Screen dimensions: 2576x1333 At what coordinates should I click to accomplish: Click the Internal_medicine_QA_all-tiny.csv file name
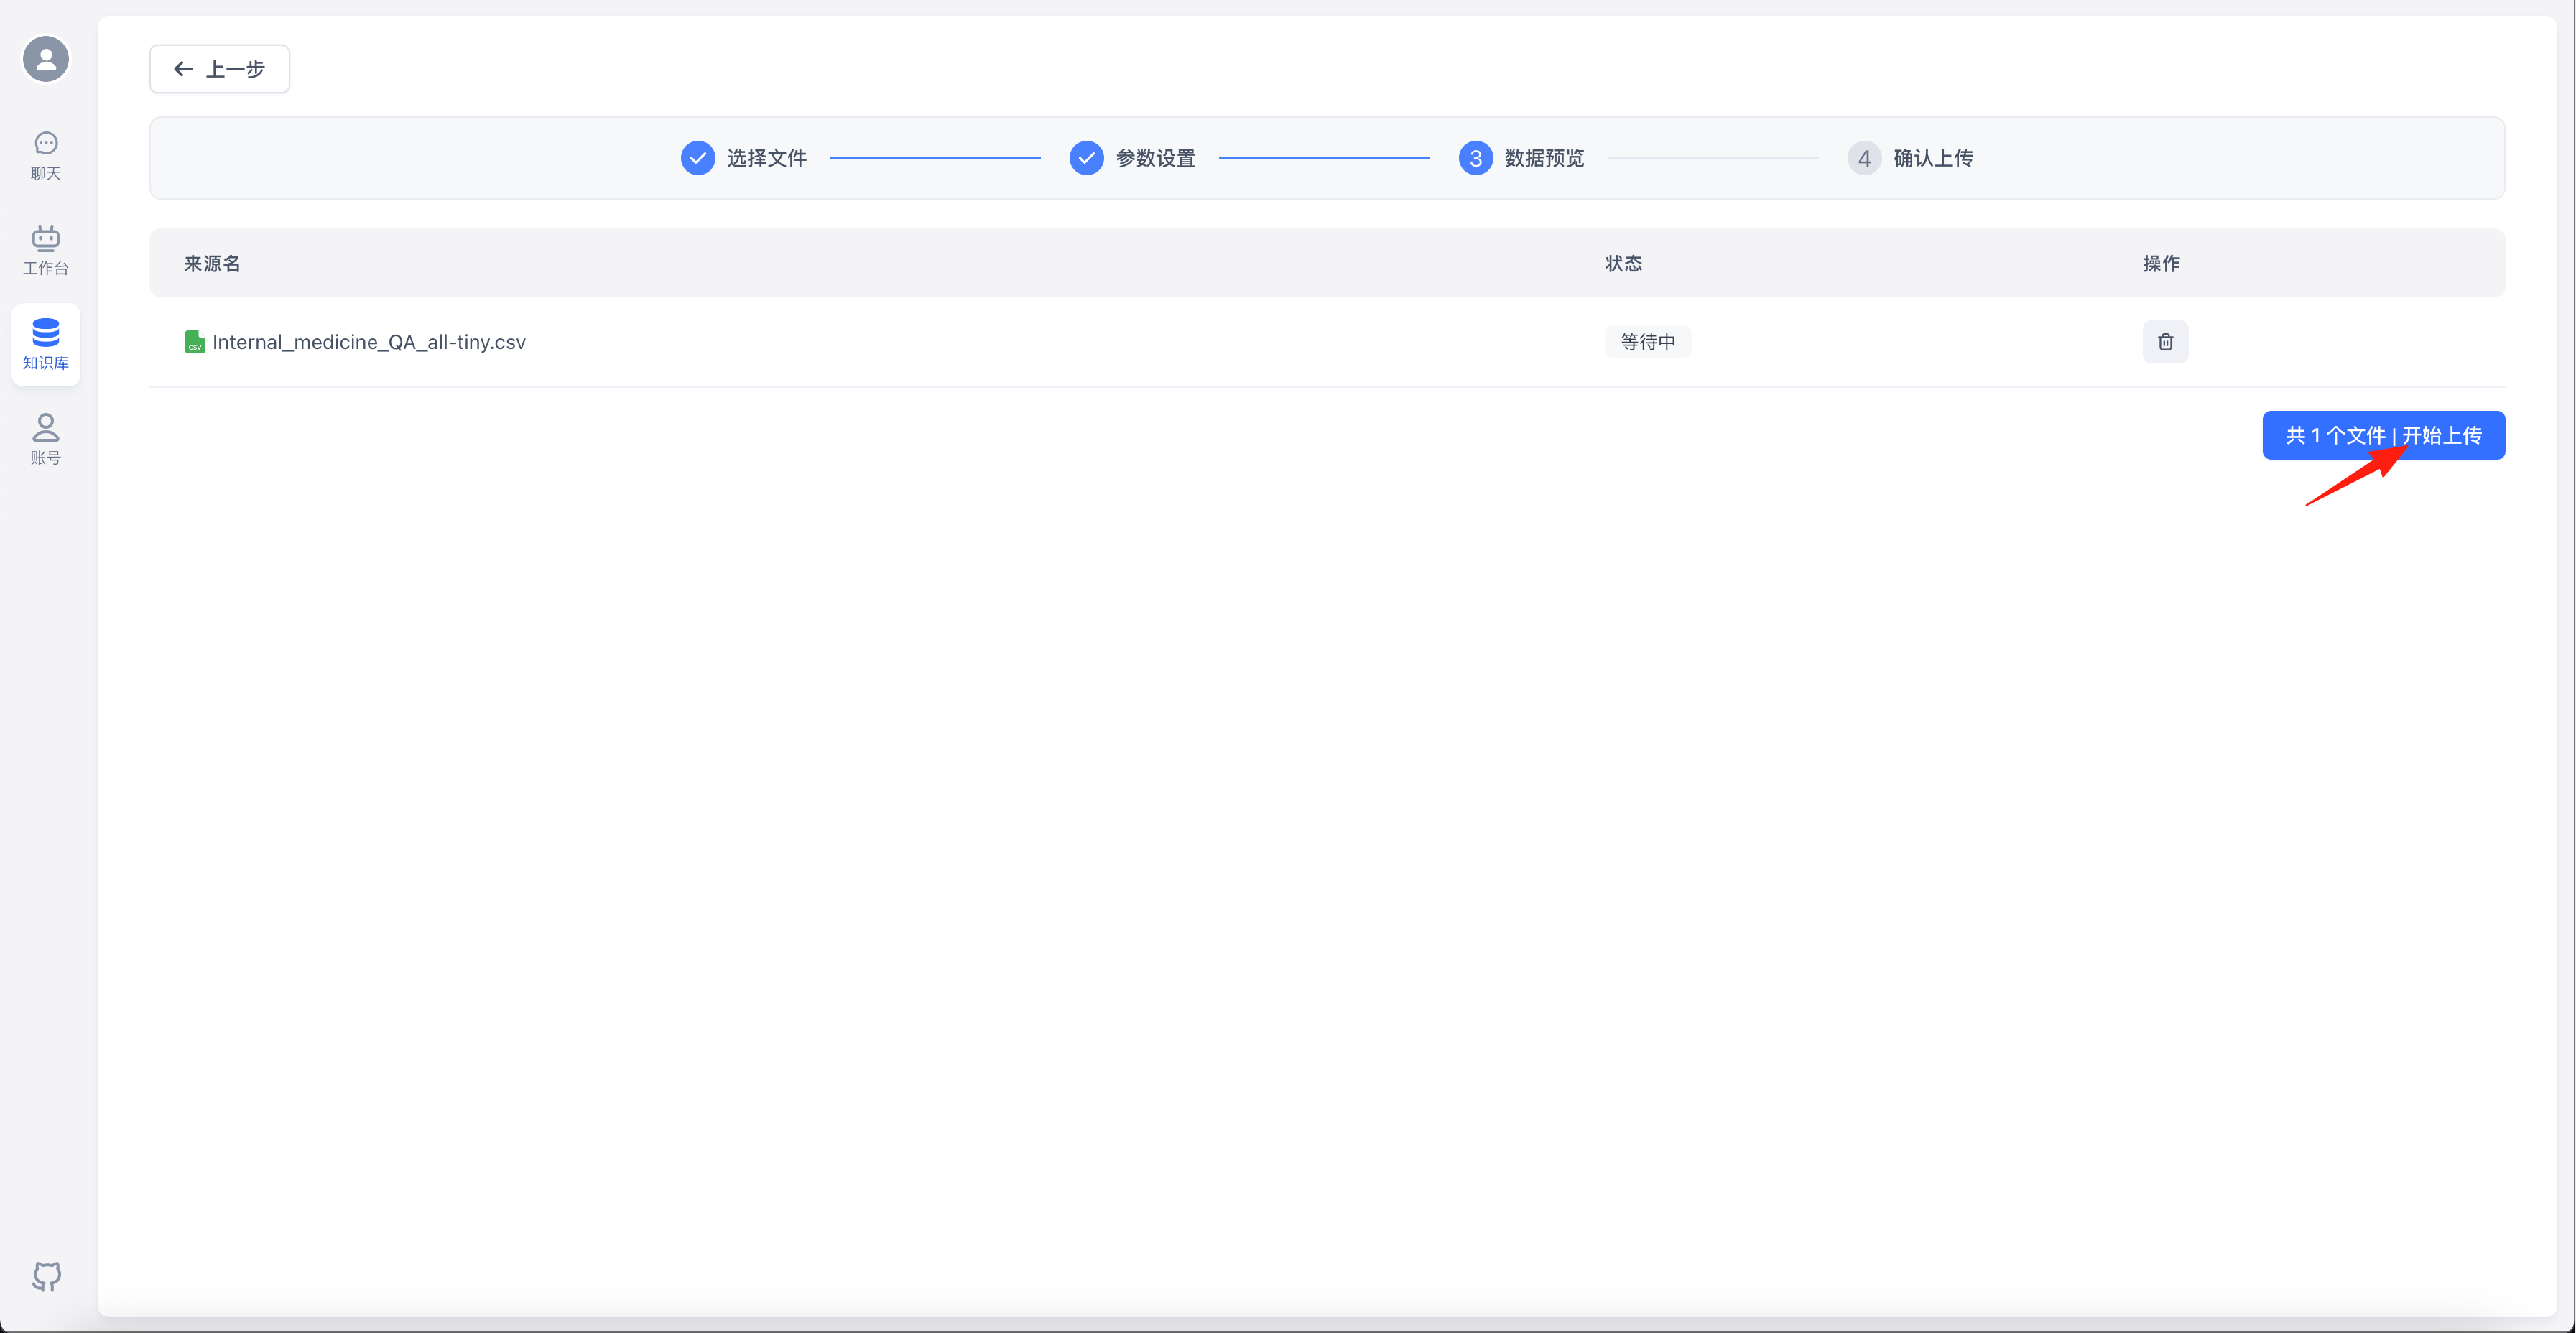click(x=369, y=342)
